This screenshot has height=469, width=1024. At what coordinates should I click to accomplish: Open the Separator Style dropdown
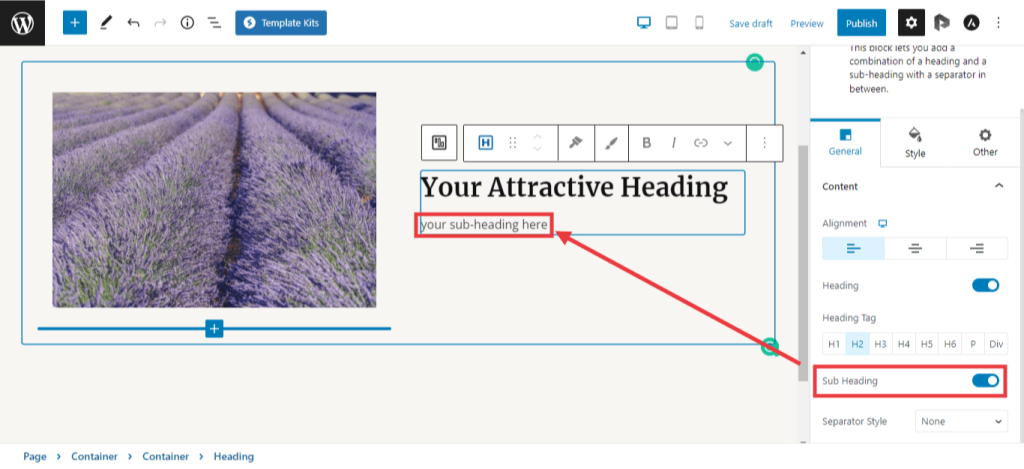960,422
